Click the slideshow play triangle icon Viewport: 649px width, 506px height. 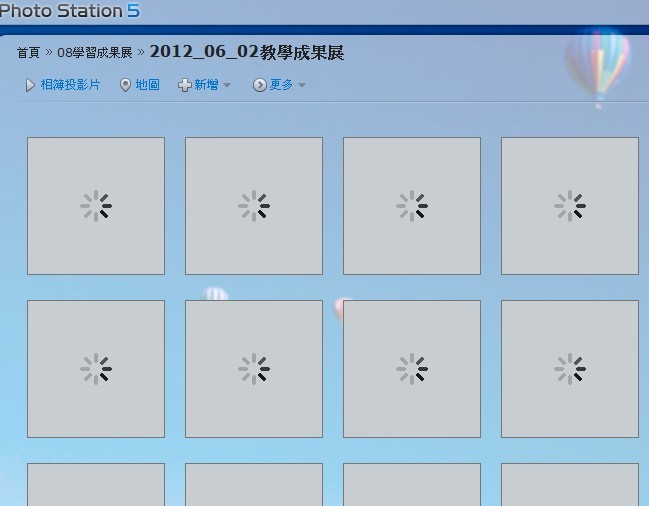(30, 85)
